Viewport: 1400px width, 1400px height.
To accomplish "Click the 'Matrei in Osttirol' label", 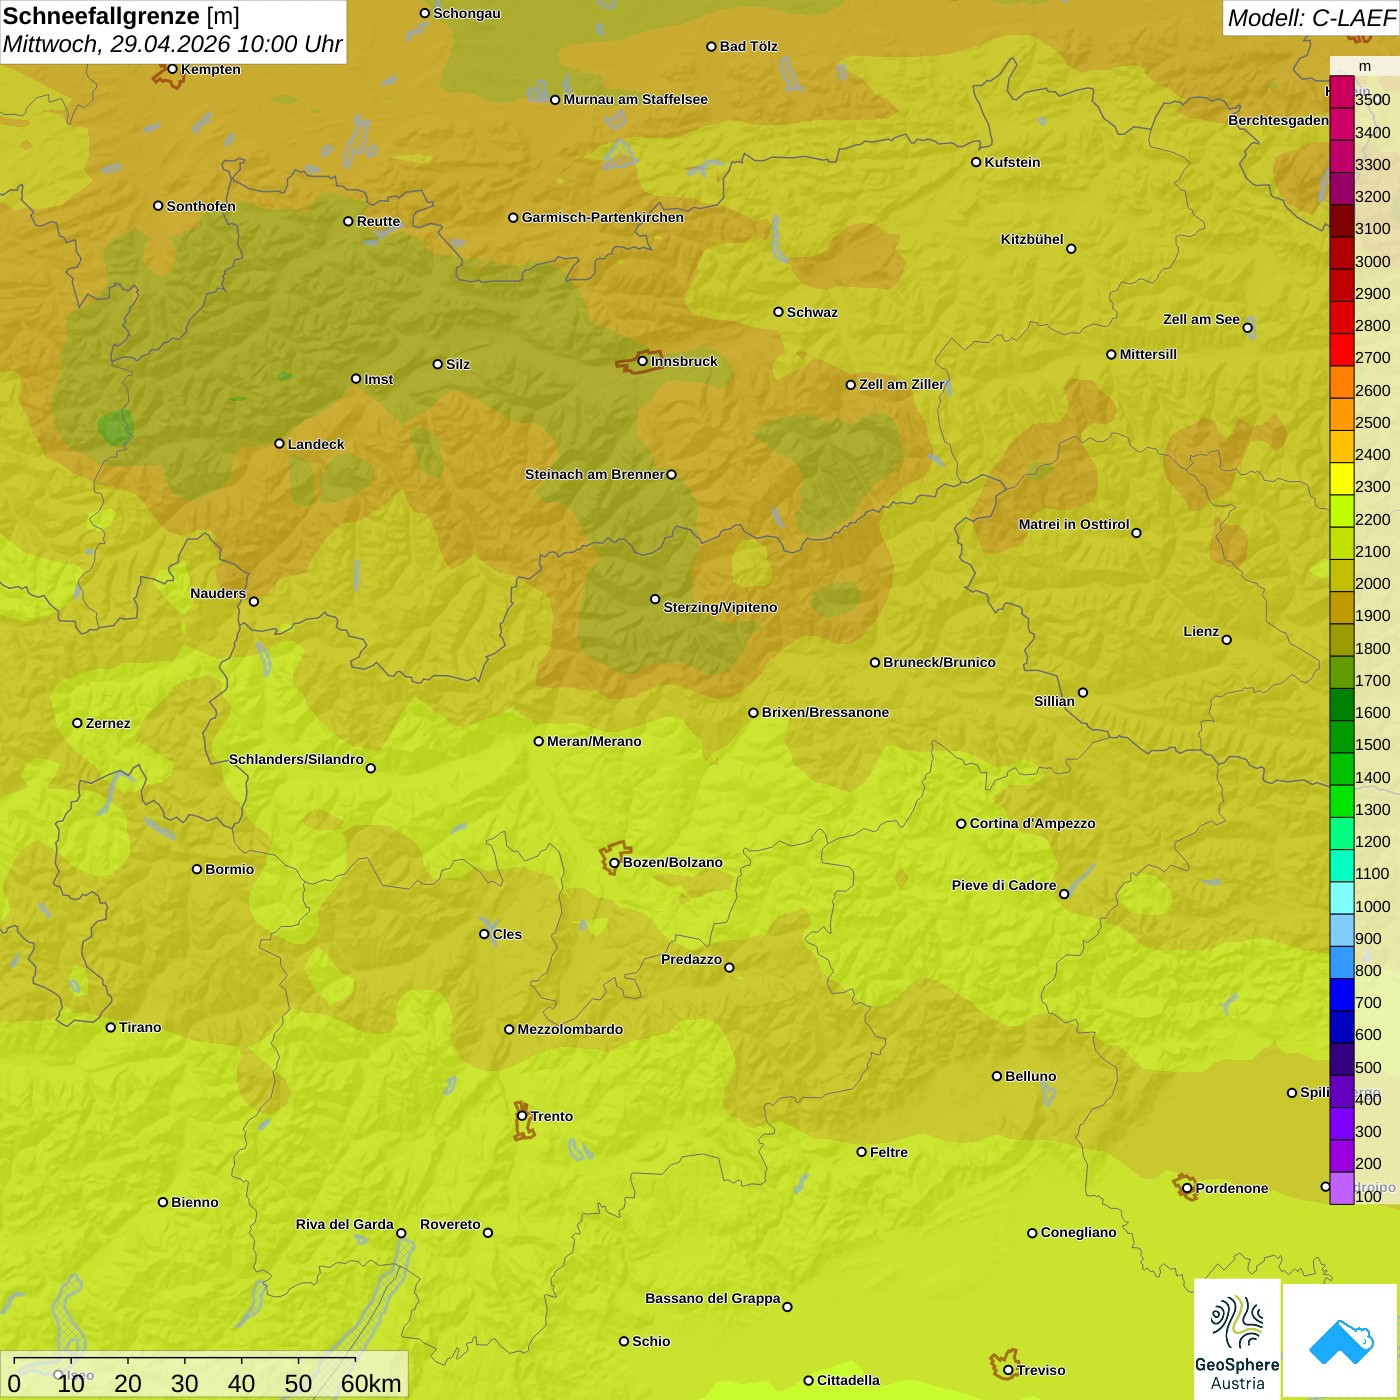I will pyautogui.click(x=1074, y=524).
